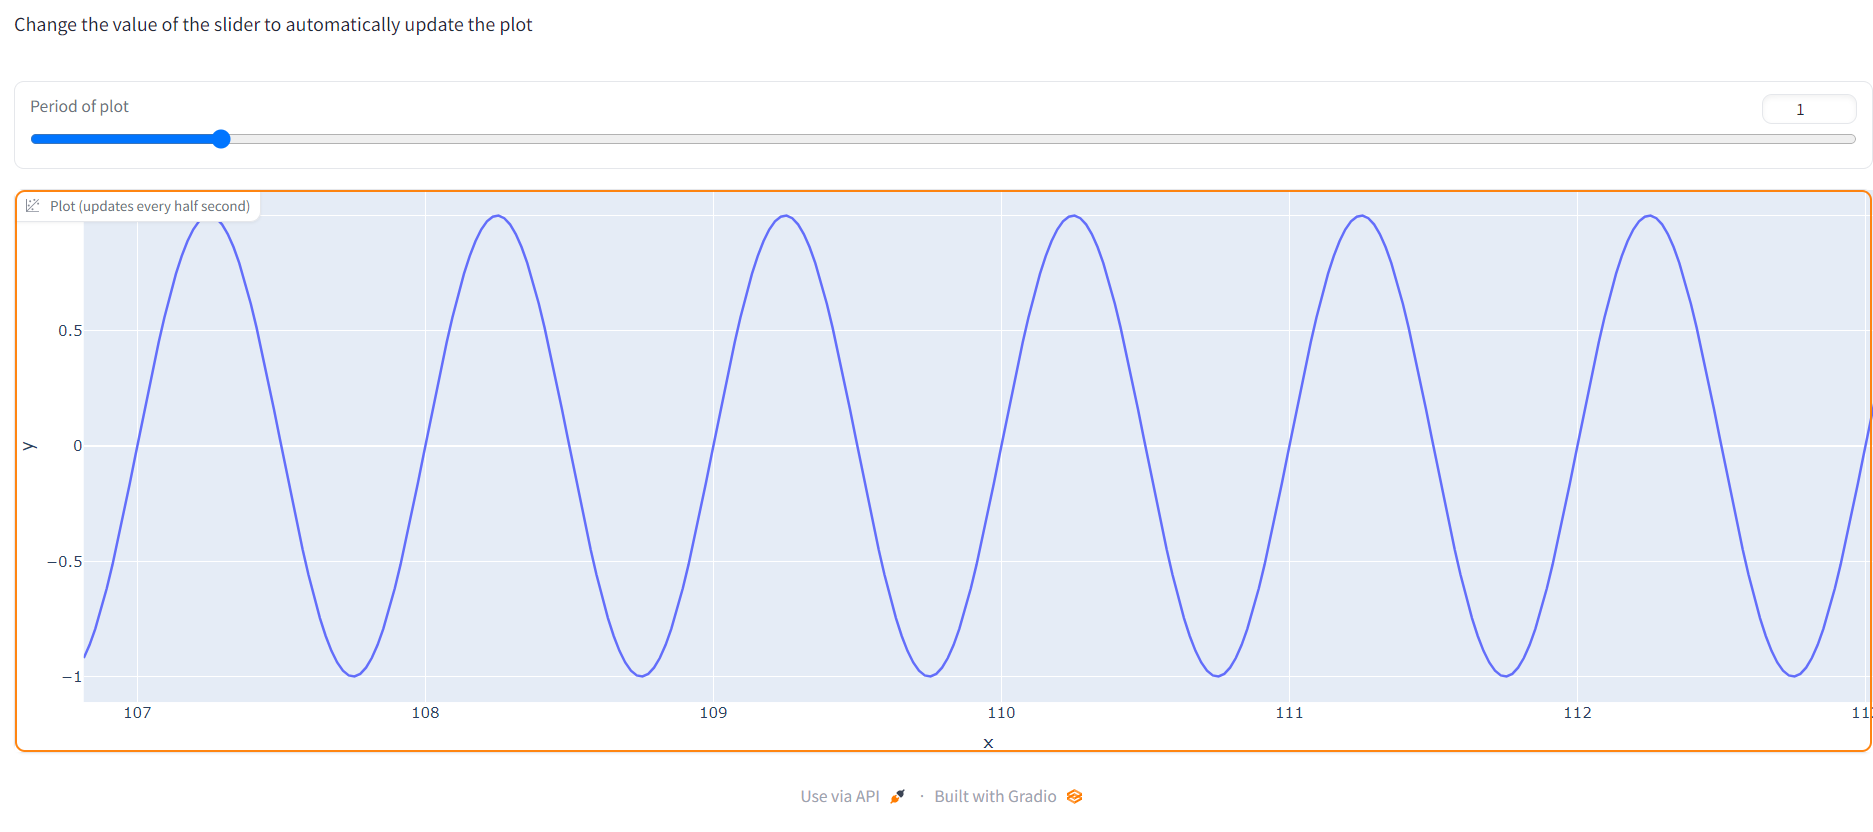Click the 'Period of plot' label

79,106
